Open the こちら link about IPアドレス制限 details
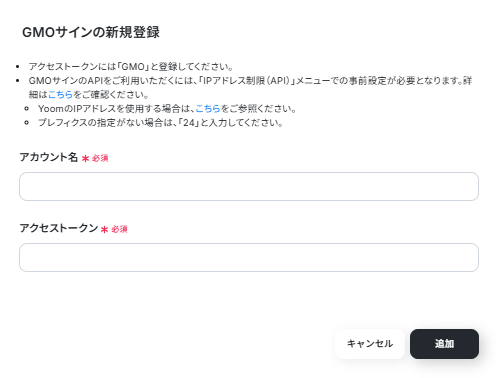This screenshot has width=496, height=378. (60, 95)
